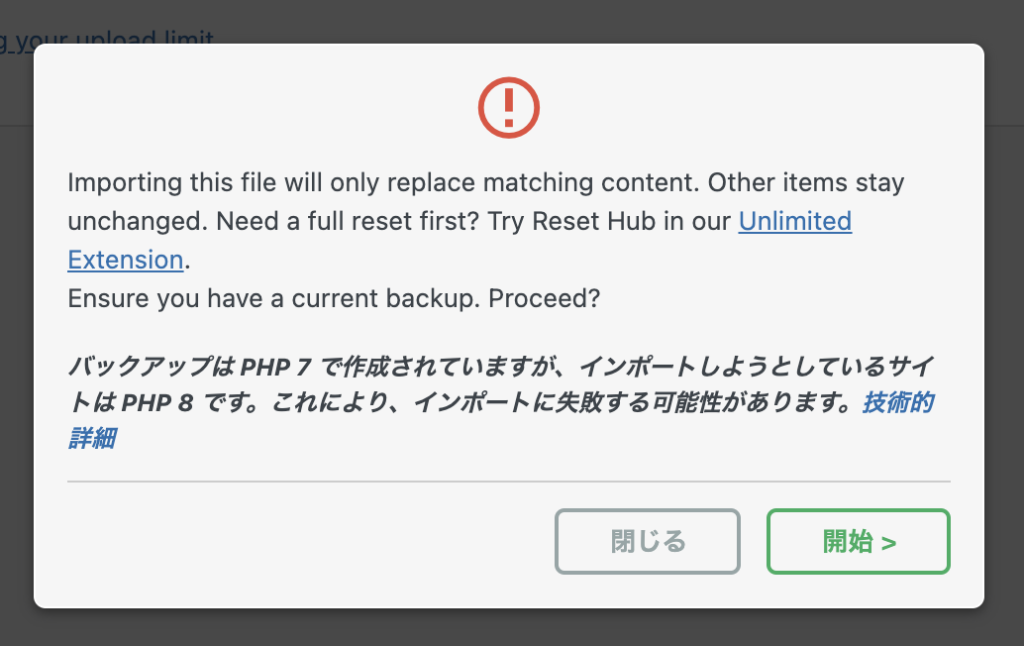Screen dimensions: 1024x646
Task: Click the 'Ensure you have a current backup' text
Action: pos(274,299)
